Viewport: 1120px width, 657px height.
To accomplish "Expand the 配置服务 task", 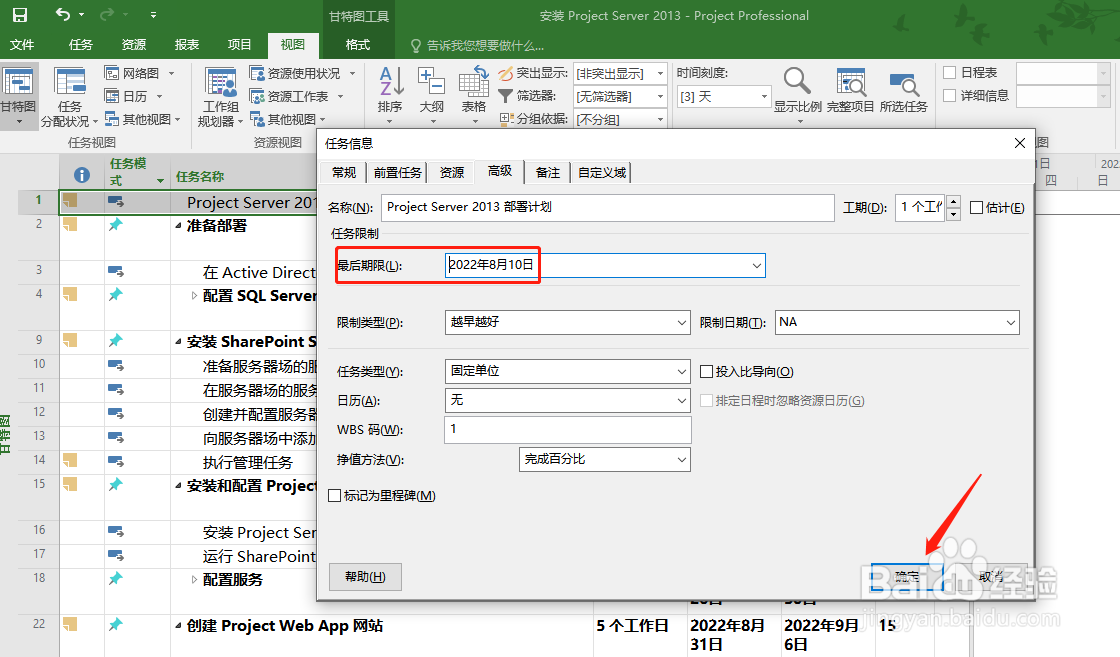I will coord(194,580).
